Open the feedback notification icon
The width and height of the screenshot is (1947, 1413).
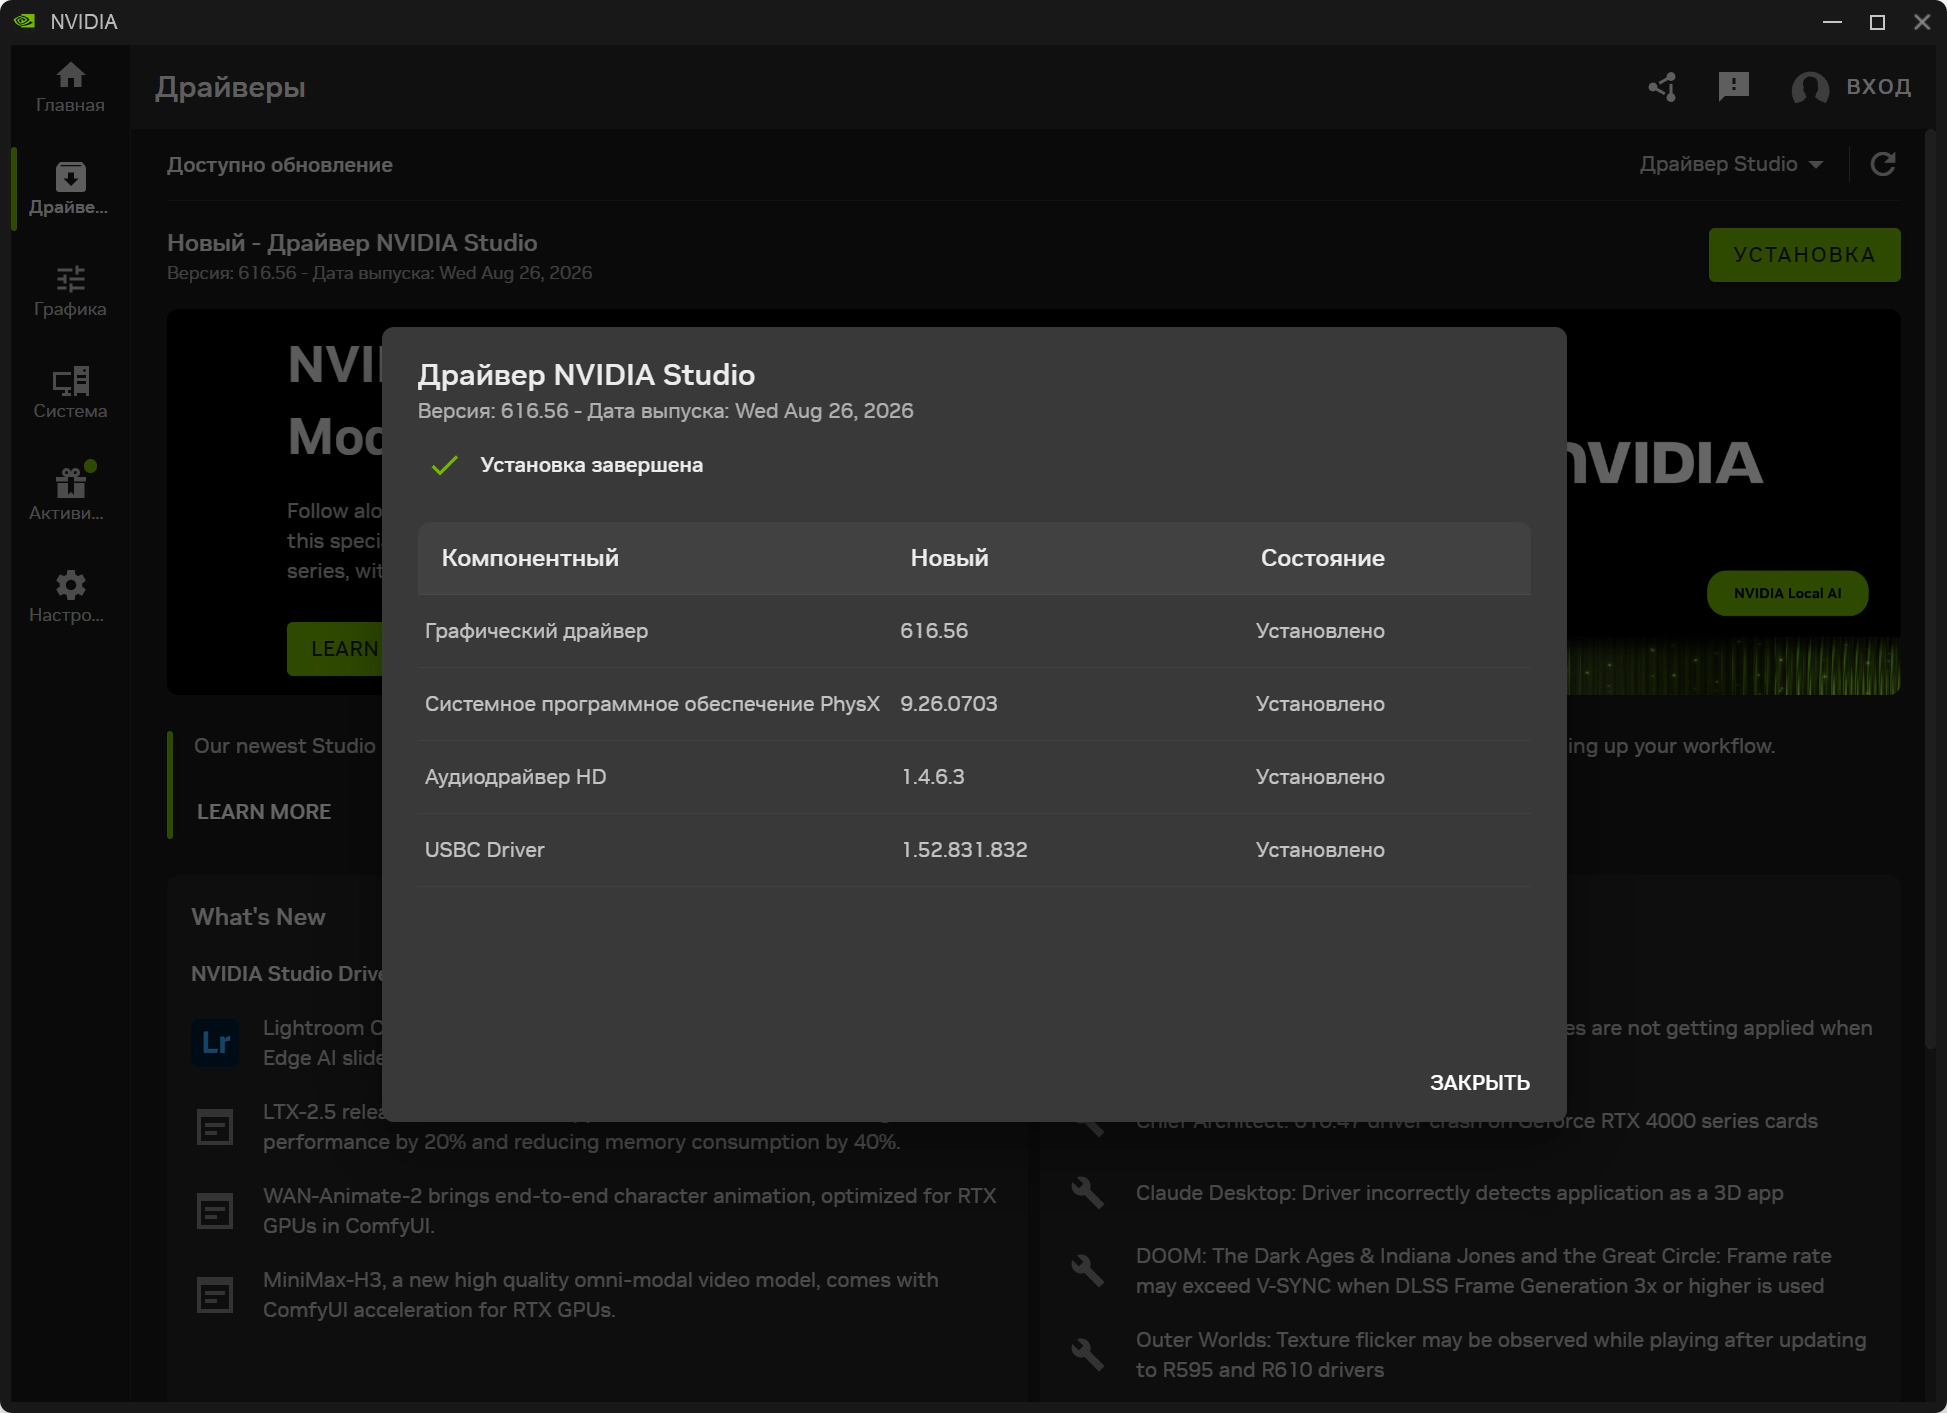(1733, 87)
